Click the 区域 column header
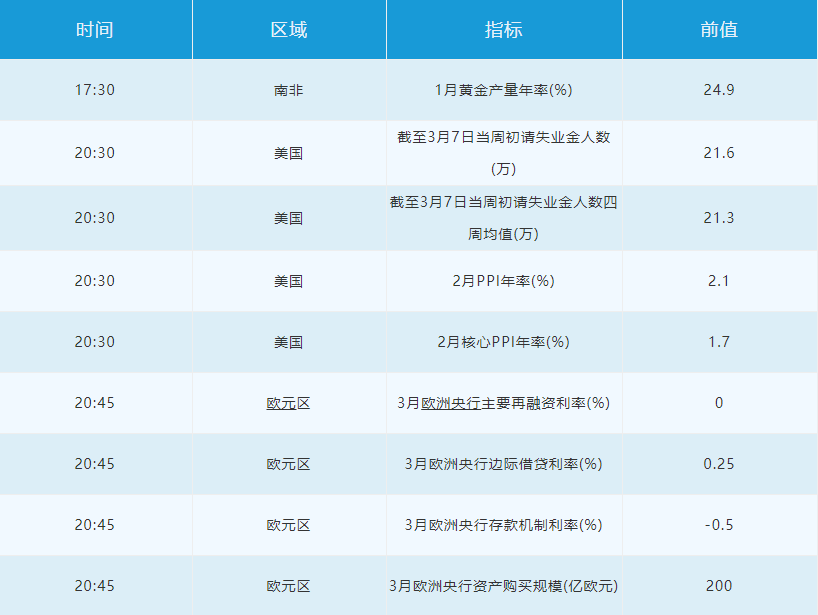This screenshot has height=615, width=818. (289, 30)
